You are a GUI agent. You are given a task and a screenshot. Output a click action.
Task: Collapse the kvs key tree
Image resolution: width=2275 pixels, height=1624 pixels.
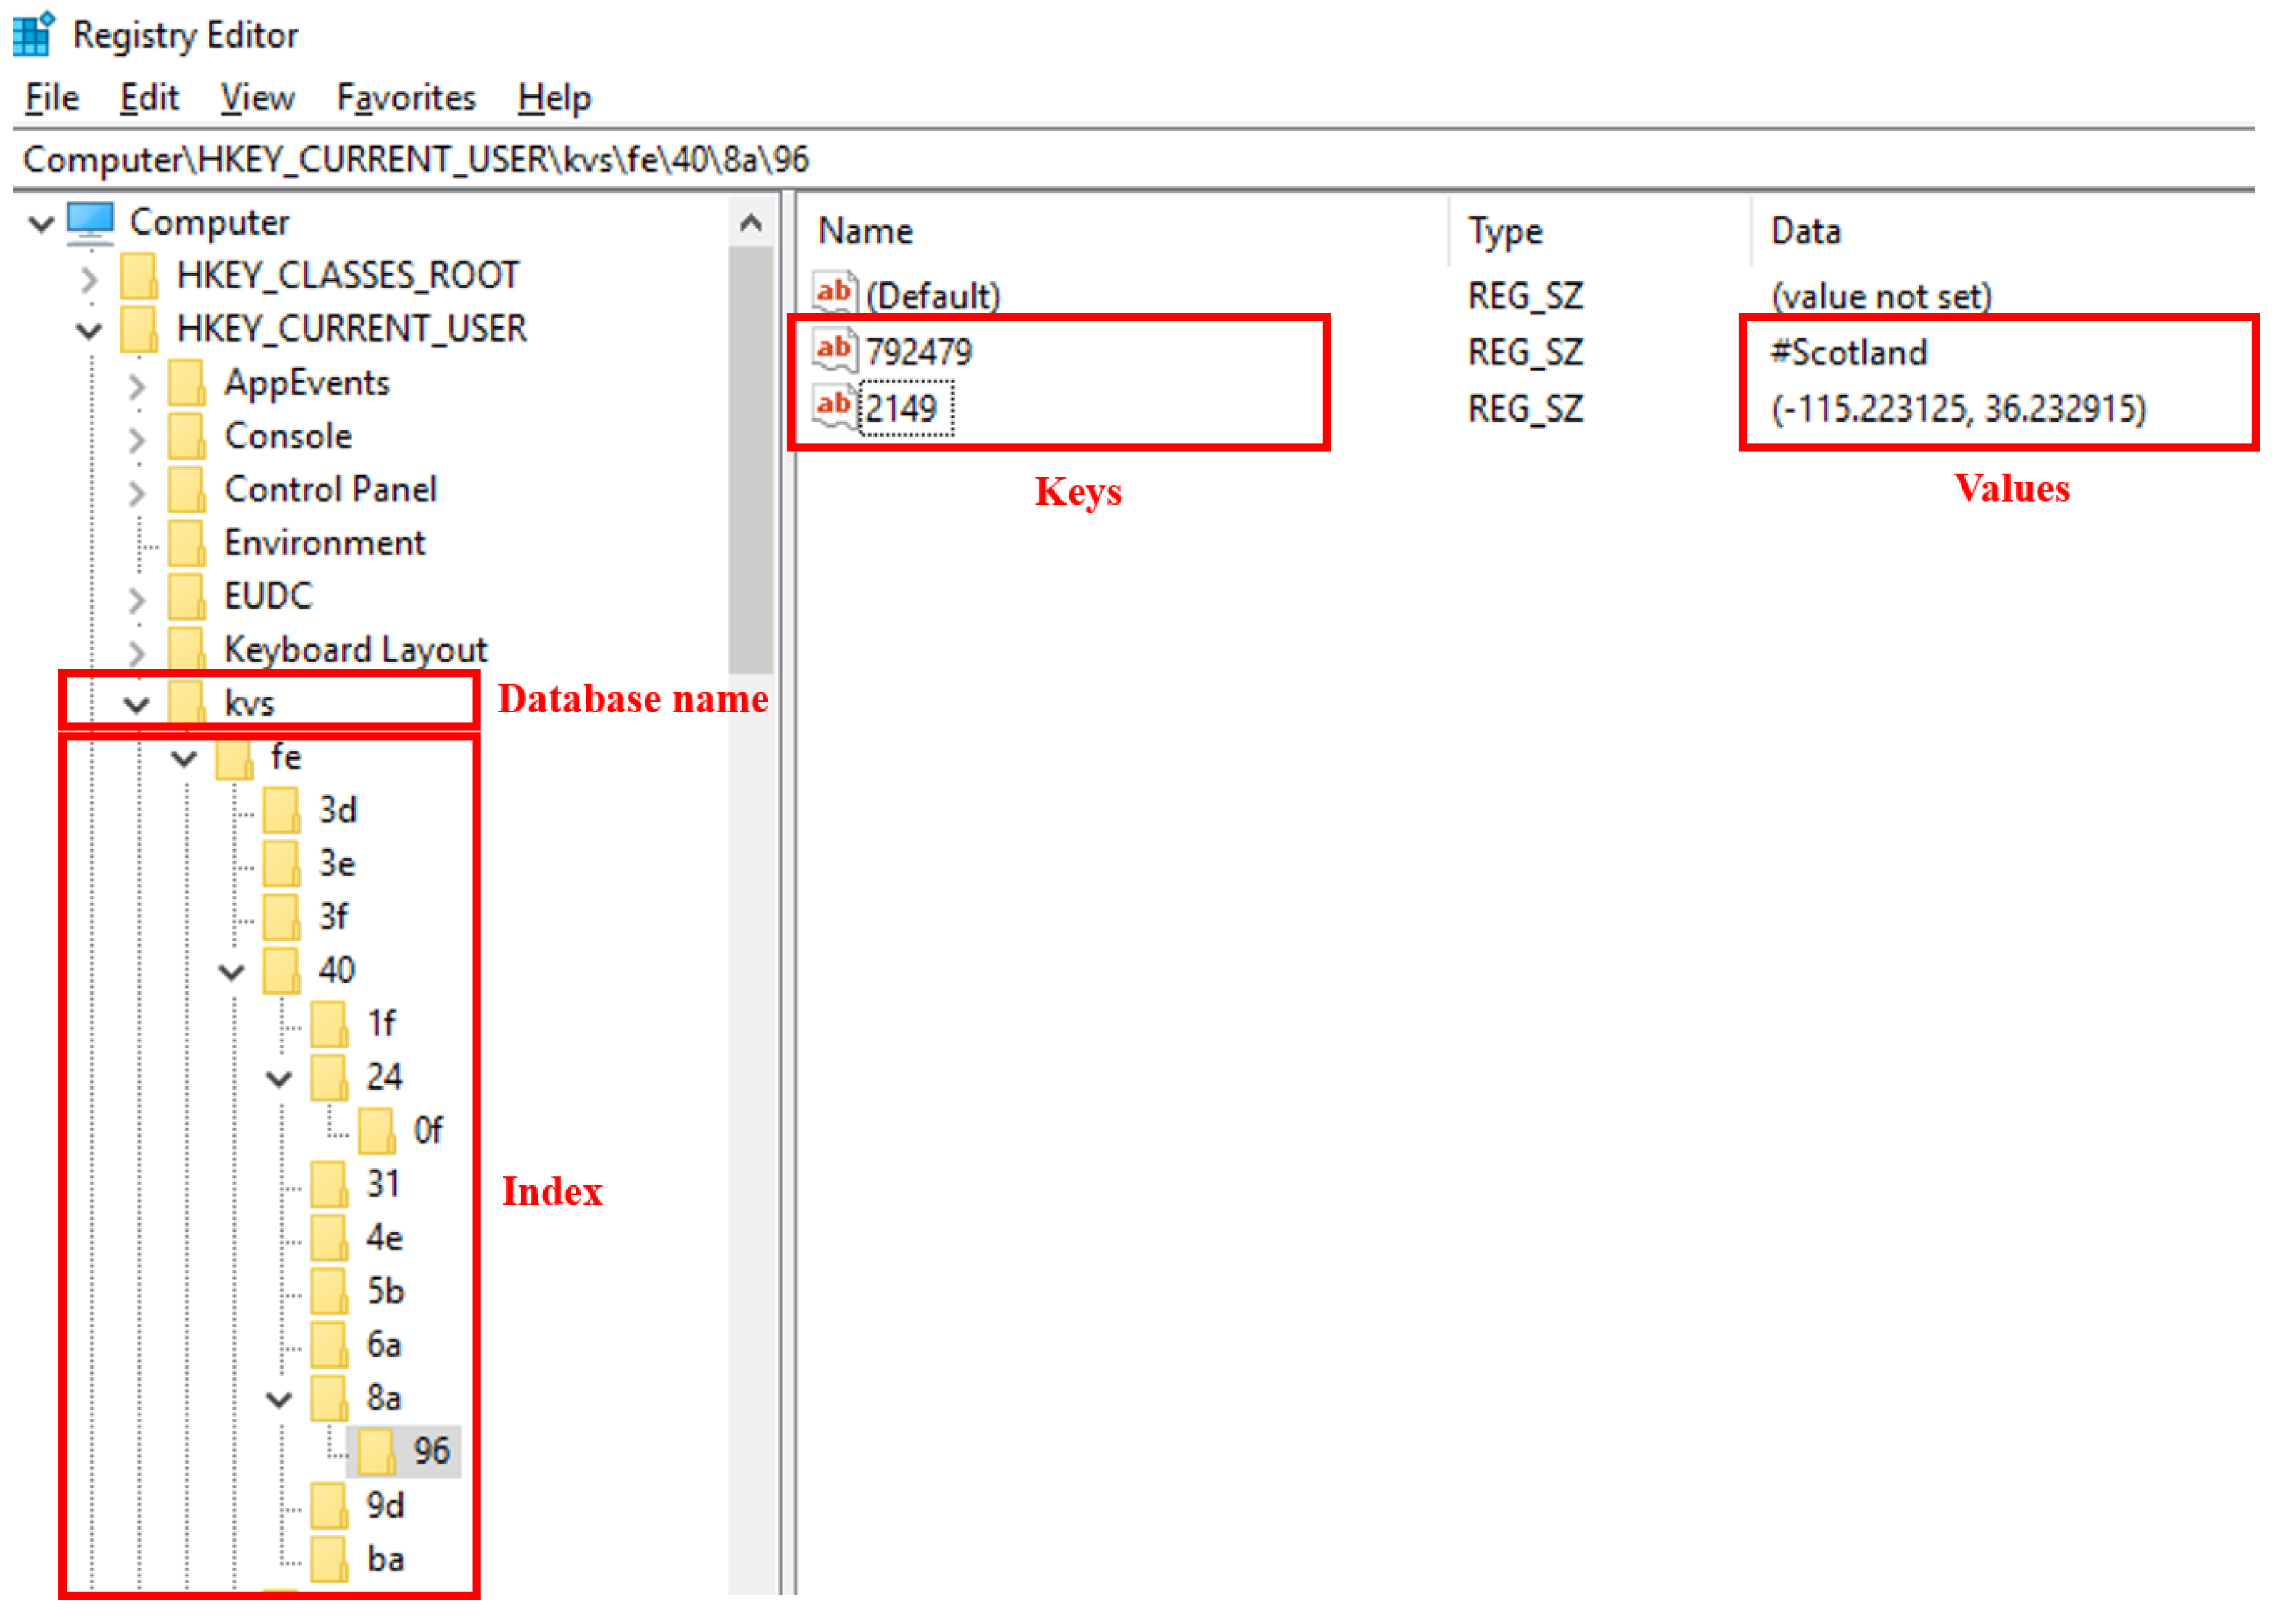pos(136,704)
